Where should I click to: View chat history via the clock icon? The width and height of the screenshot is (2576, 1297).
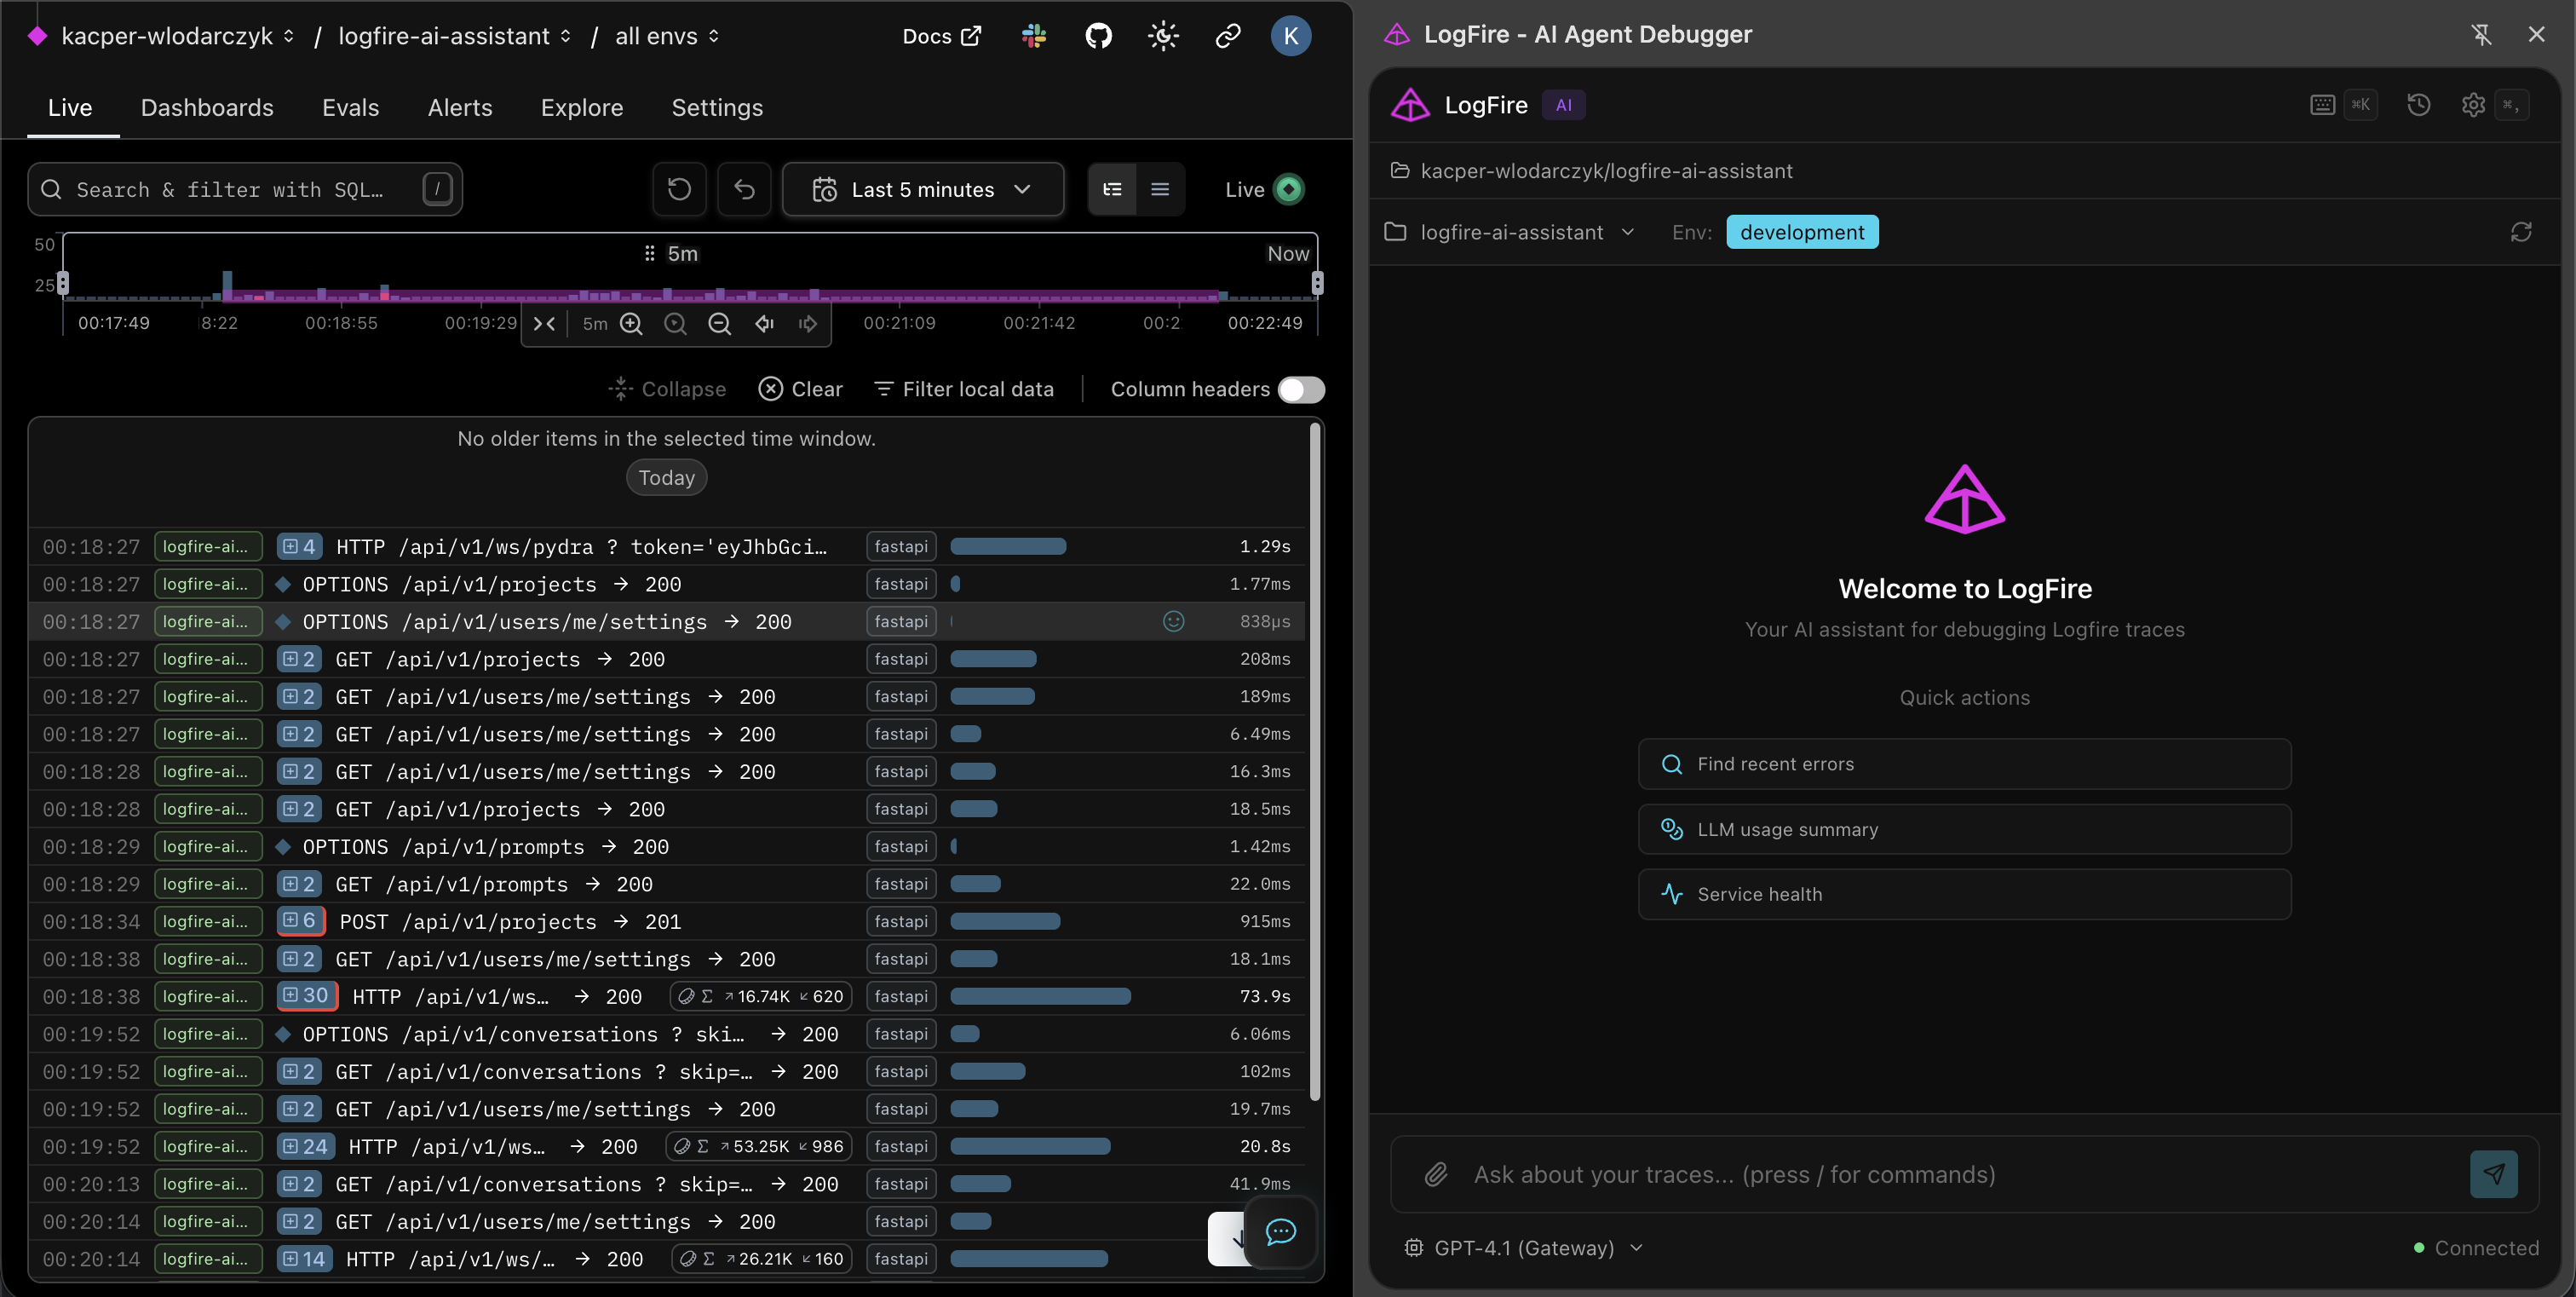[x=2419, y=105]
